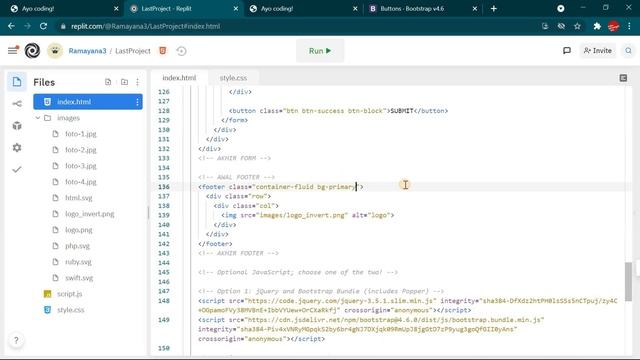Open Ramayana3 profile link

[x=87, y=51]
